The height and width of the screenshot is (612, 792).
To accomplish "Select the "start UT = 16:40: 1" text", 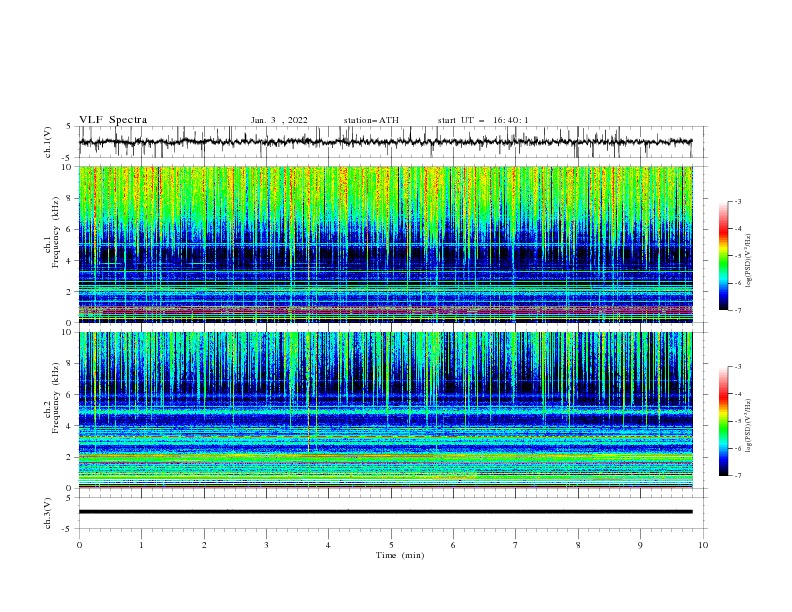I will pyautogui.click(x=483, y=120).
